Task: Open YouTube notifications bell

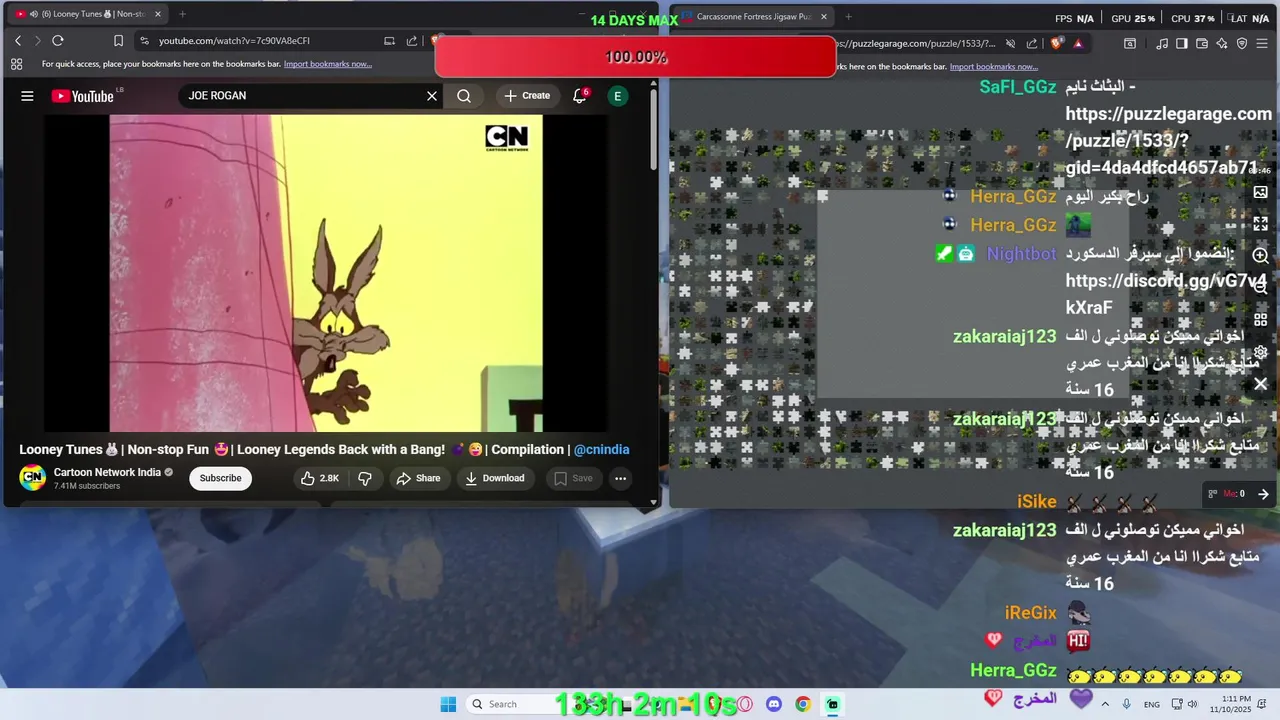Action: (580, 96)
